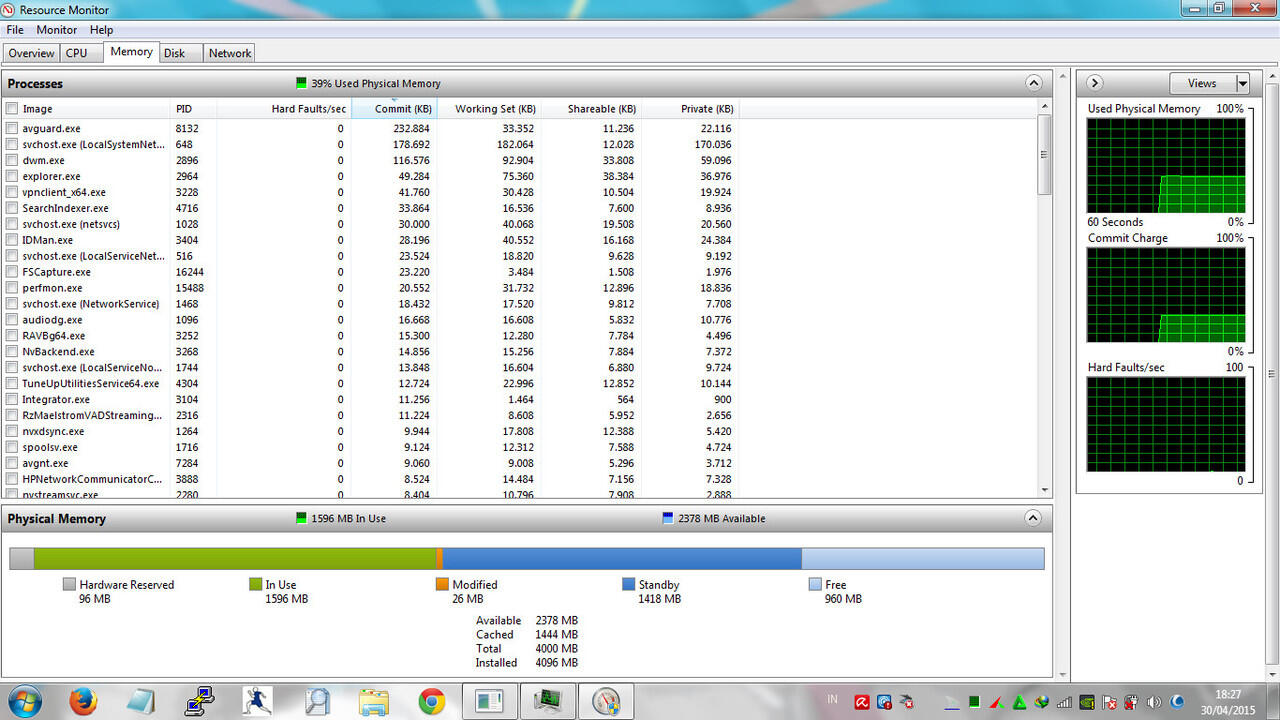Click the process list scroll-up arrow
The height and width of the screenshot is (720, 1280).
tap(1045, 106)
